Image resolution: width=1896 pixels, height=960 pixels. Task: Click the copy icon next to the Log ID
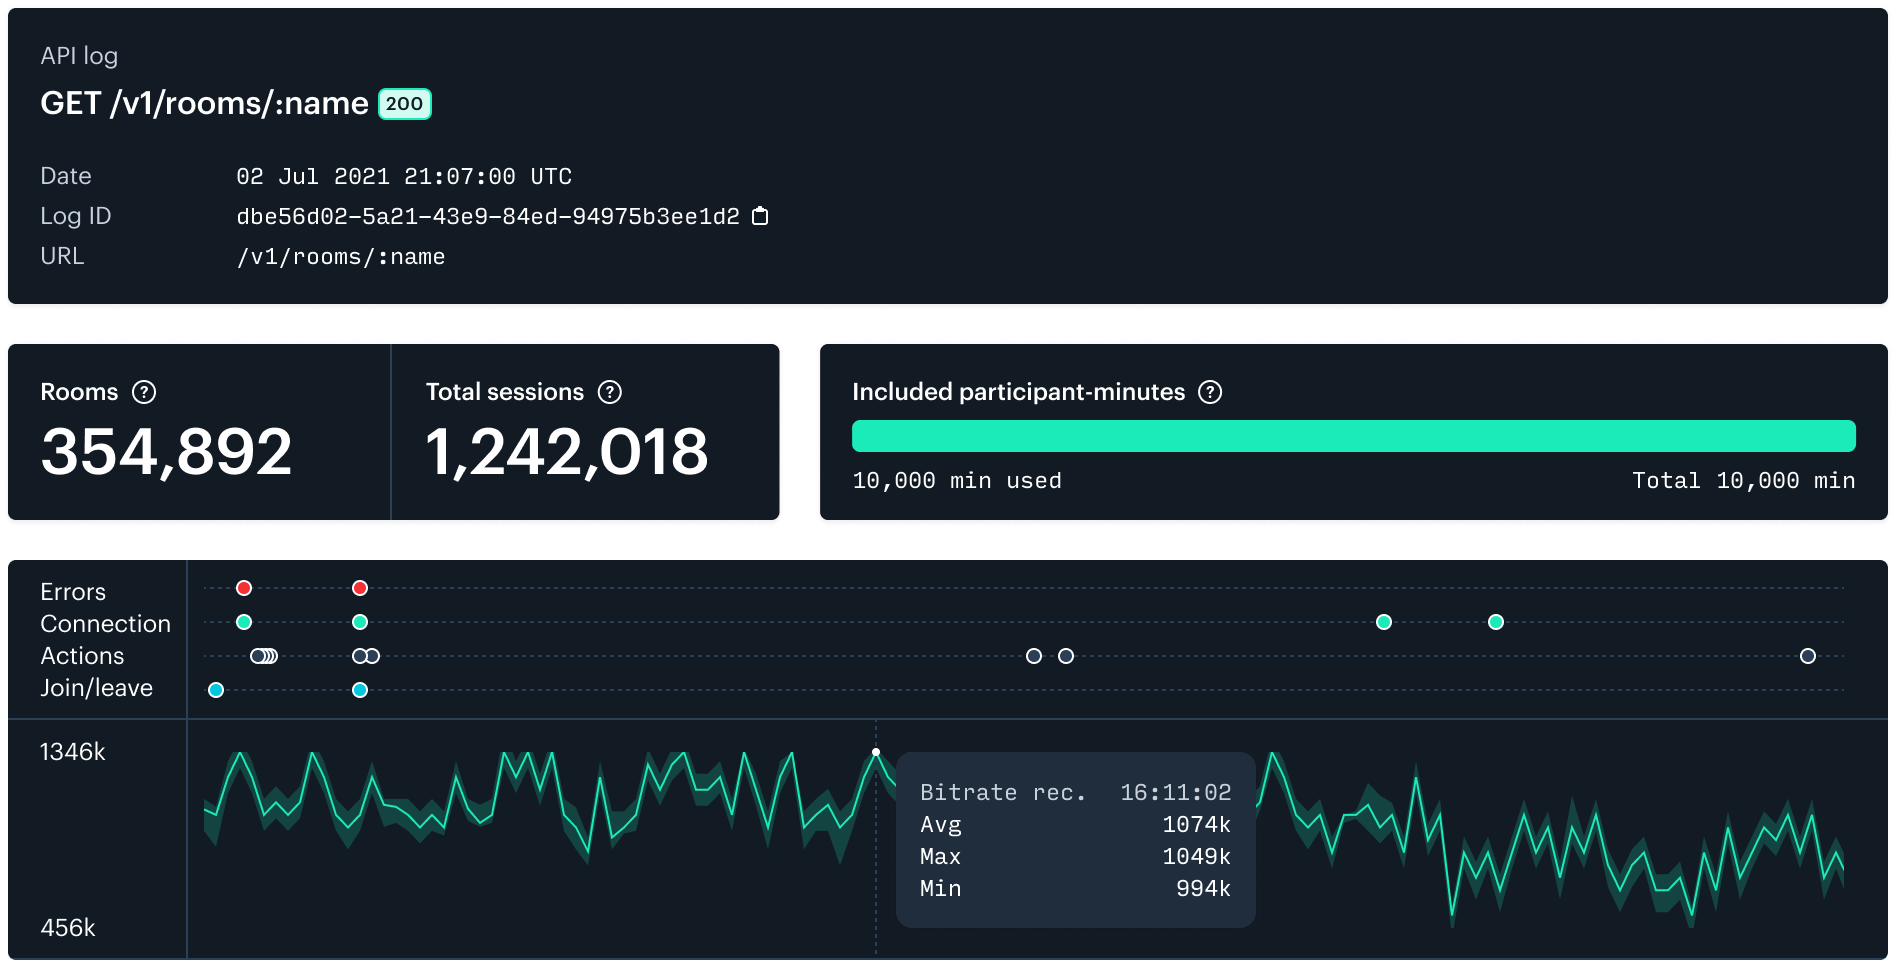(759, 216)
